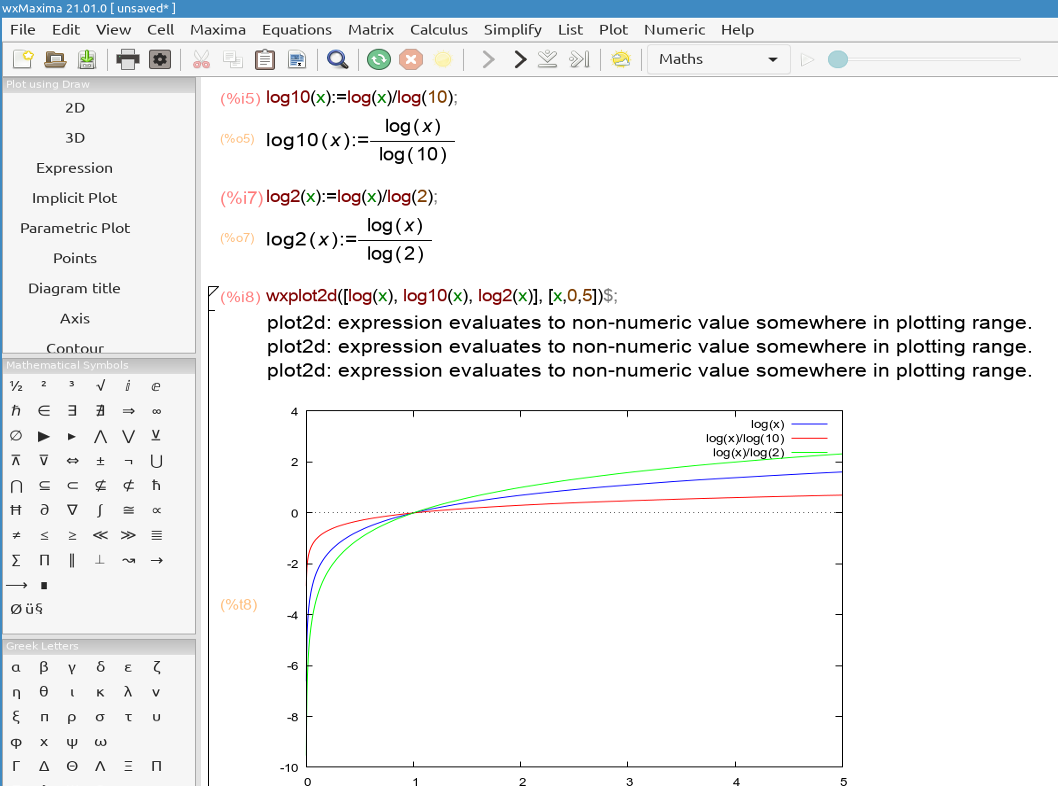This screenshot has height=786, width=1058.
Task: Choose 3D from the Plot panel
Action: pos(74,138)
